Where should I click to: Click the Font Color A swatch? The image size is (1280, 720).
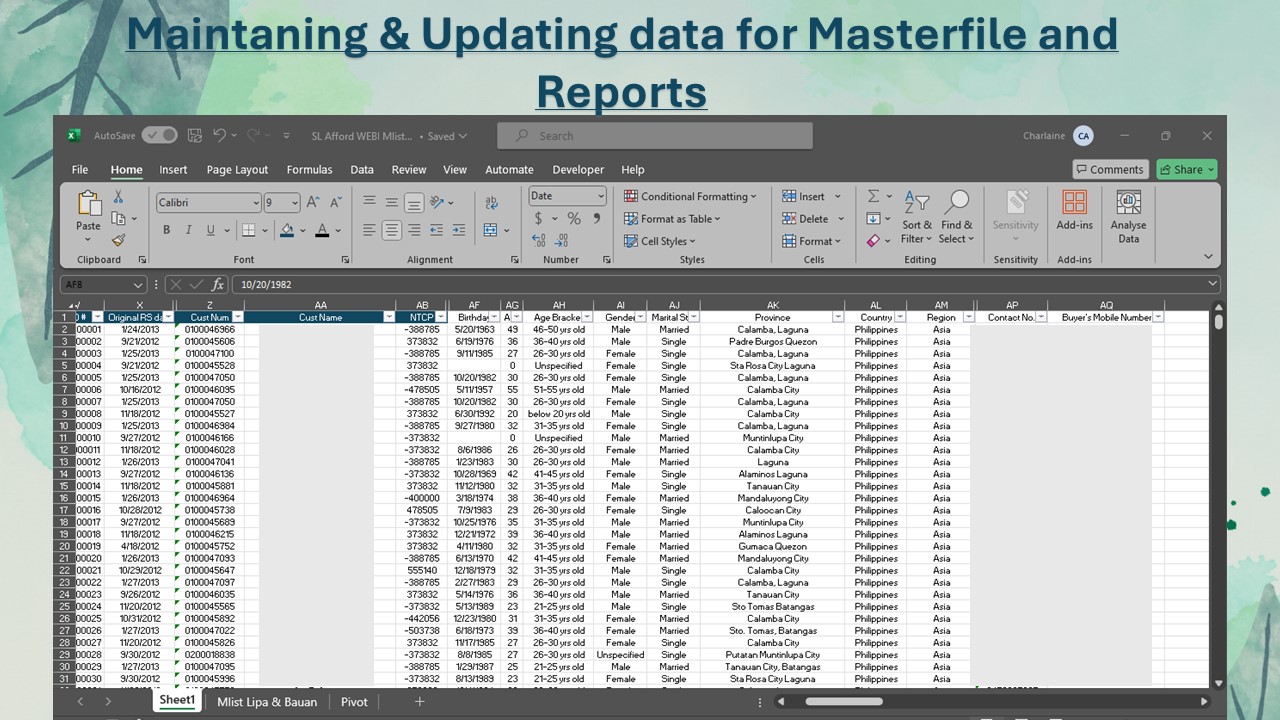click(x=322, y=230)
